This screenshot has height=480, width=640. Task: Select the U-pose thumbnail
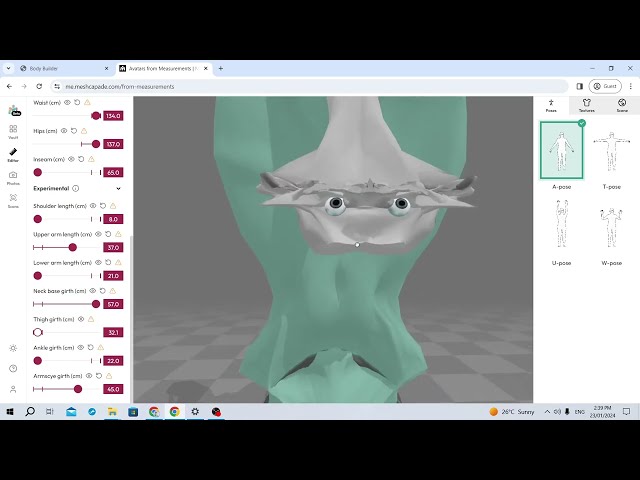click(562, 224)
